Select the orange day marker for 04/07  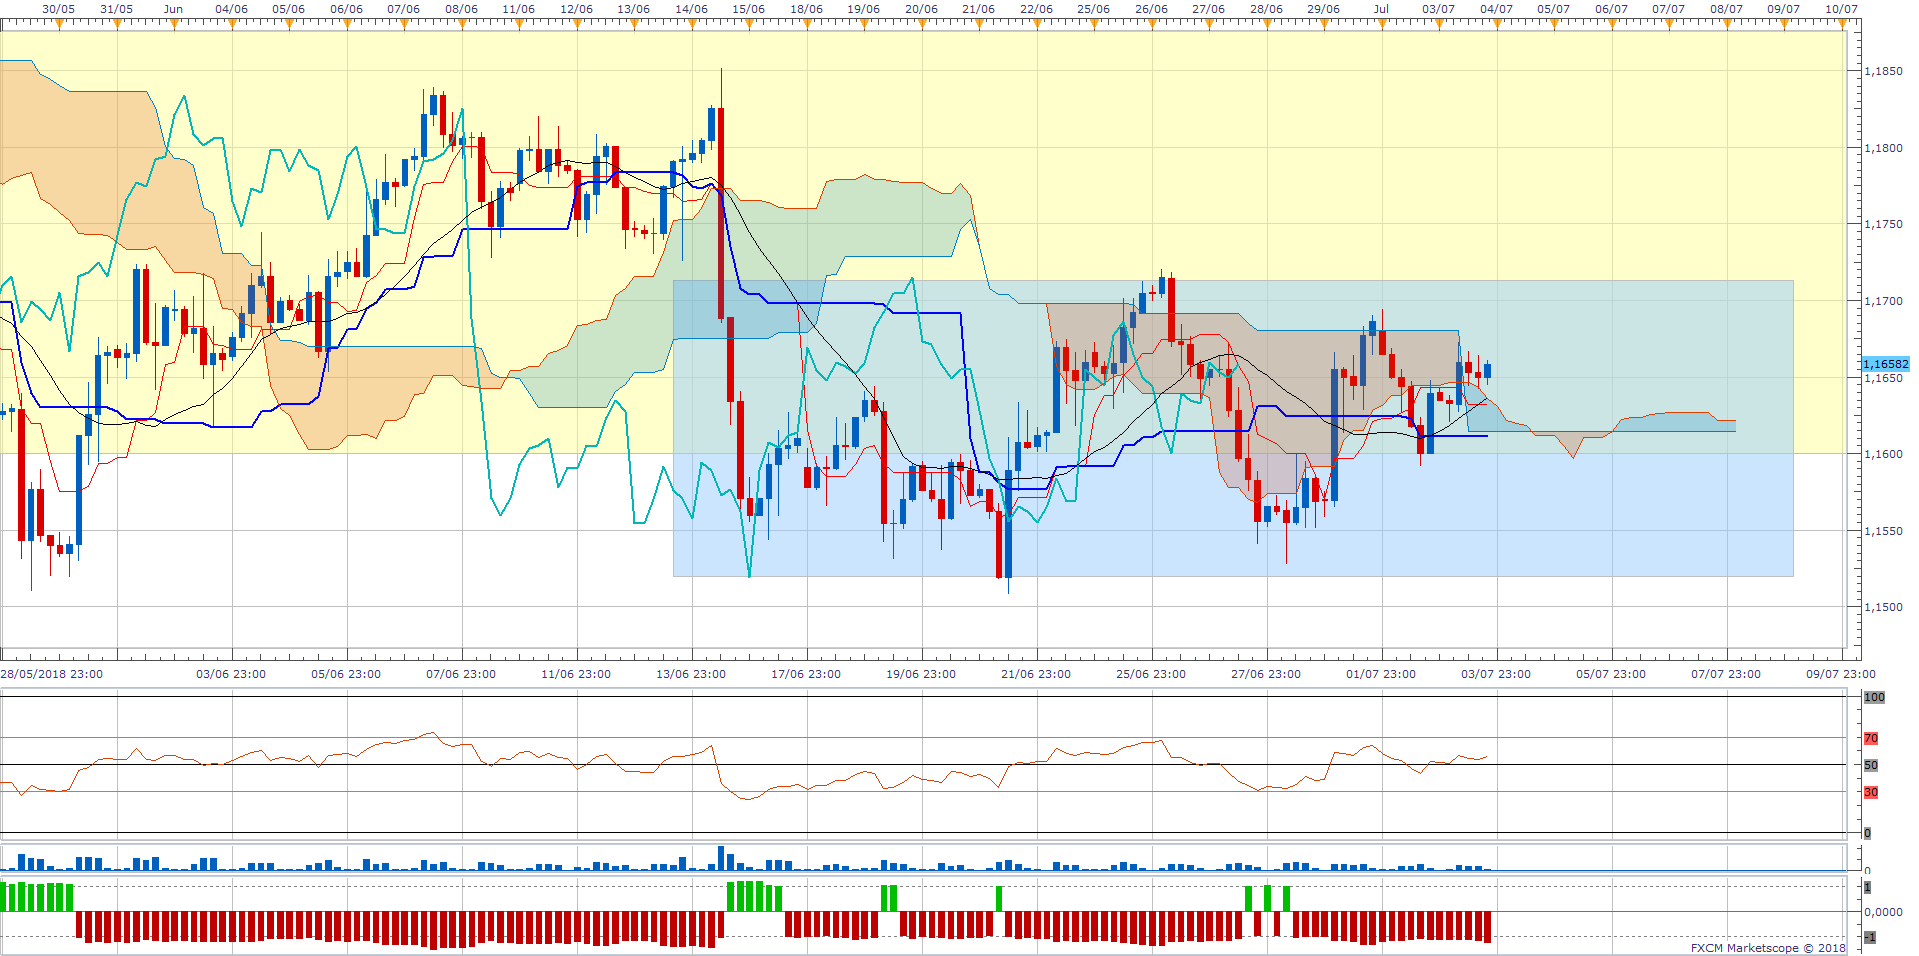(x=1497, y=24)
